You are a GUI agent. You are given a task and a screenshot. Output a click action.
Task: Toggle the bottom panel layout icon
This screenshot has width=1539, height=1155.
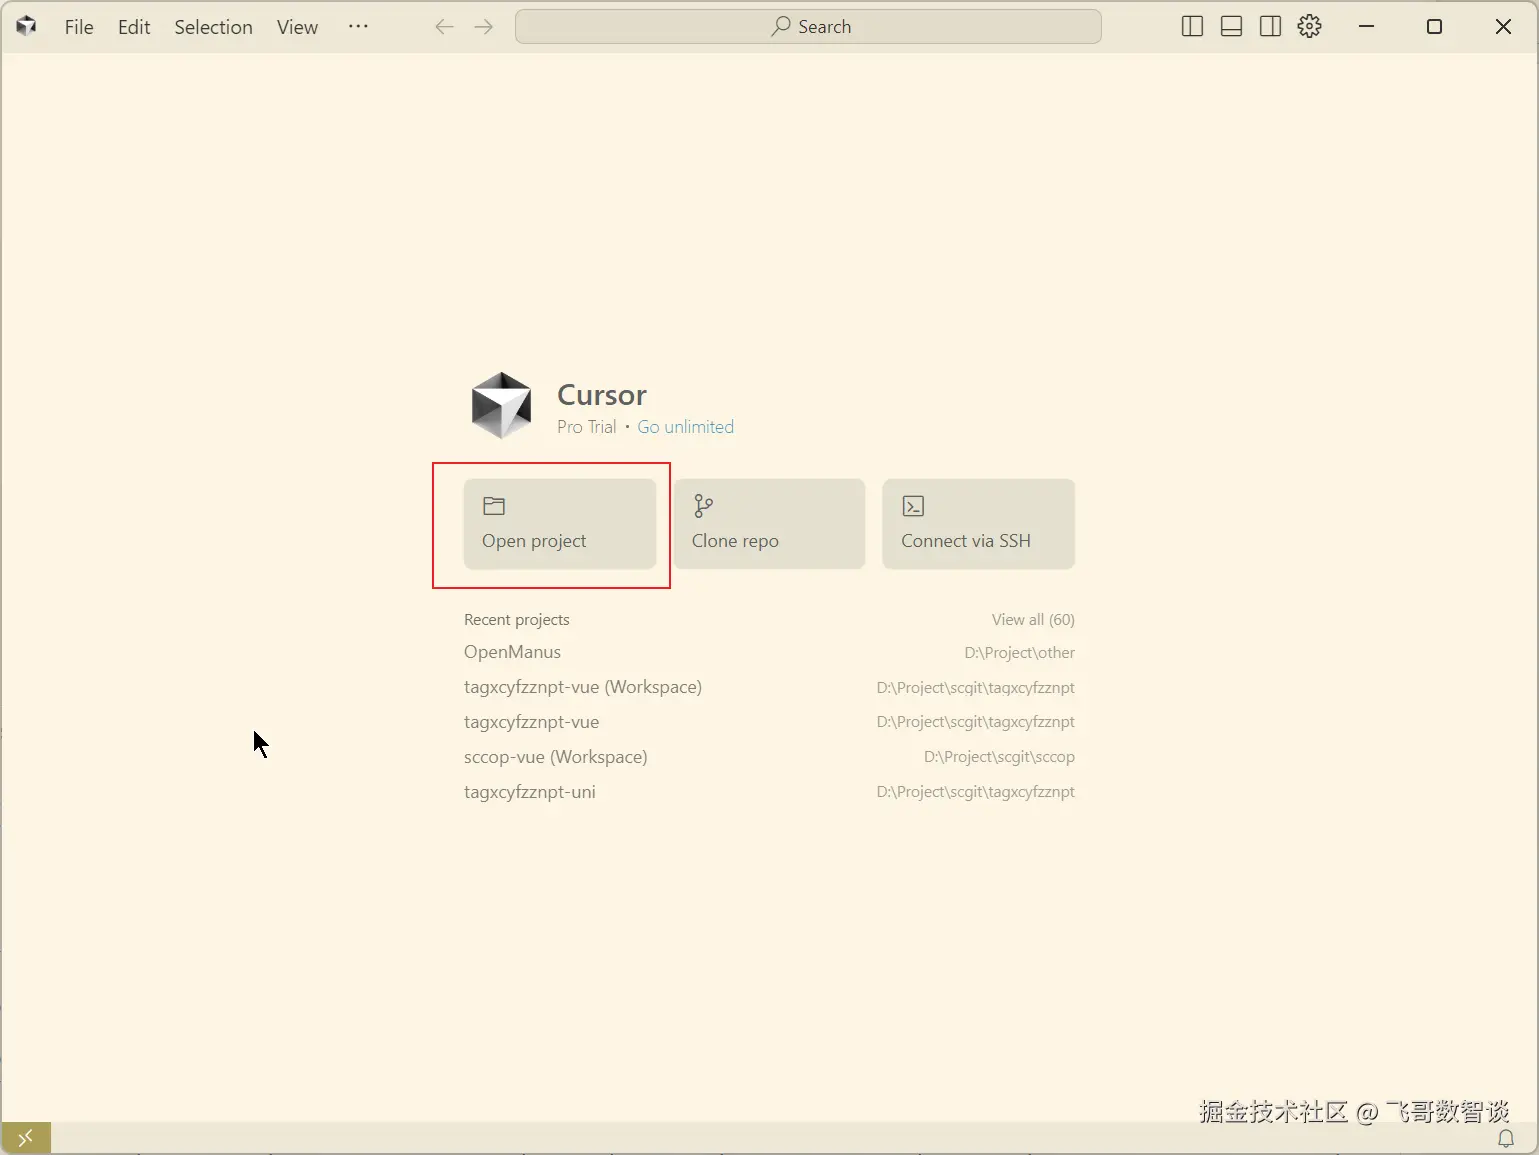(x=1231, y=27)
